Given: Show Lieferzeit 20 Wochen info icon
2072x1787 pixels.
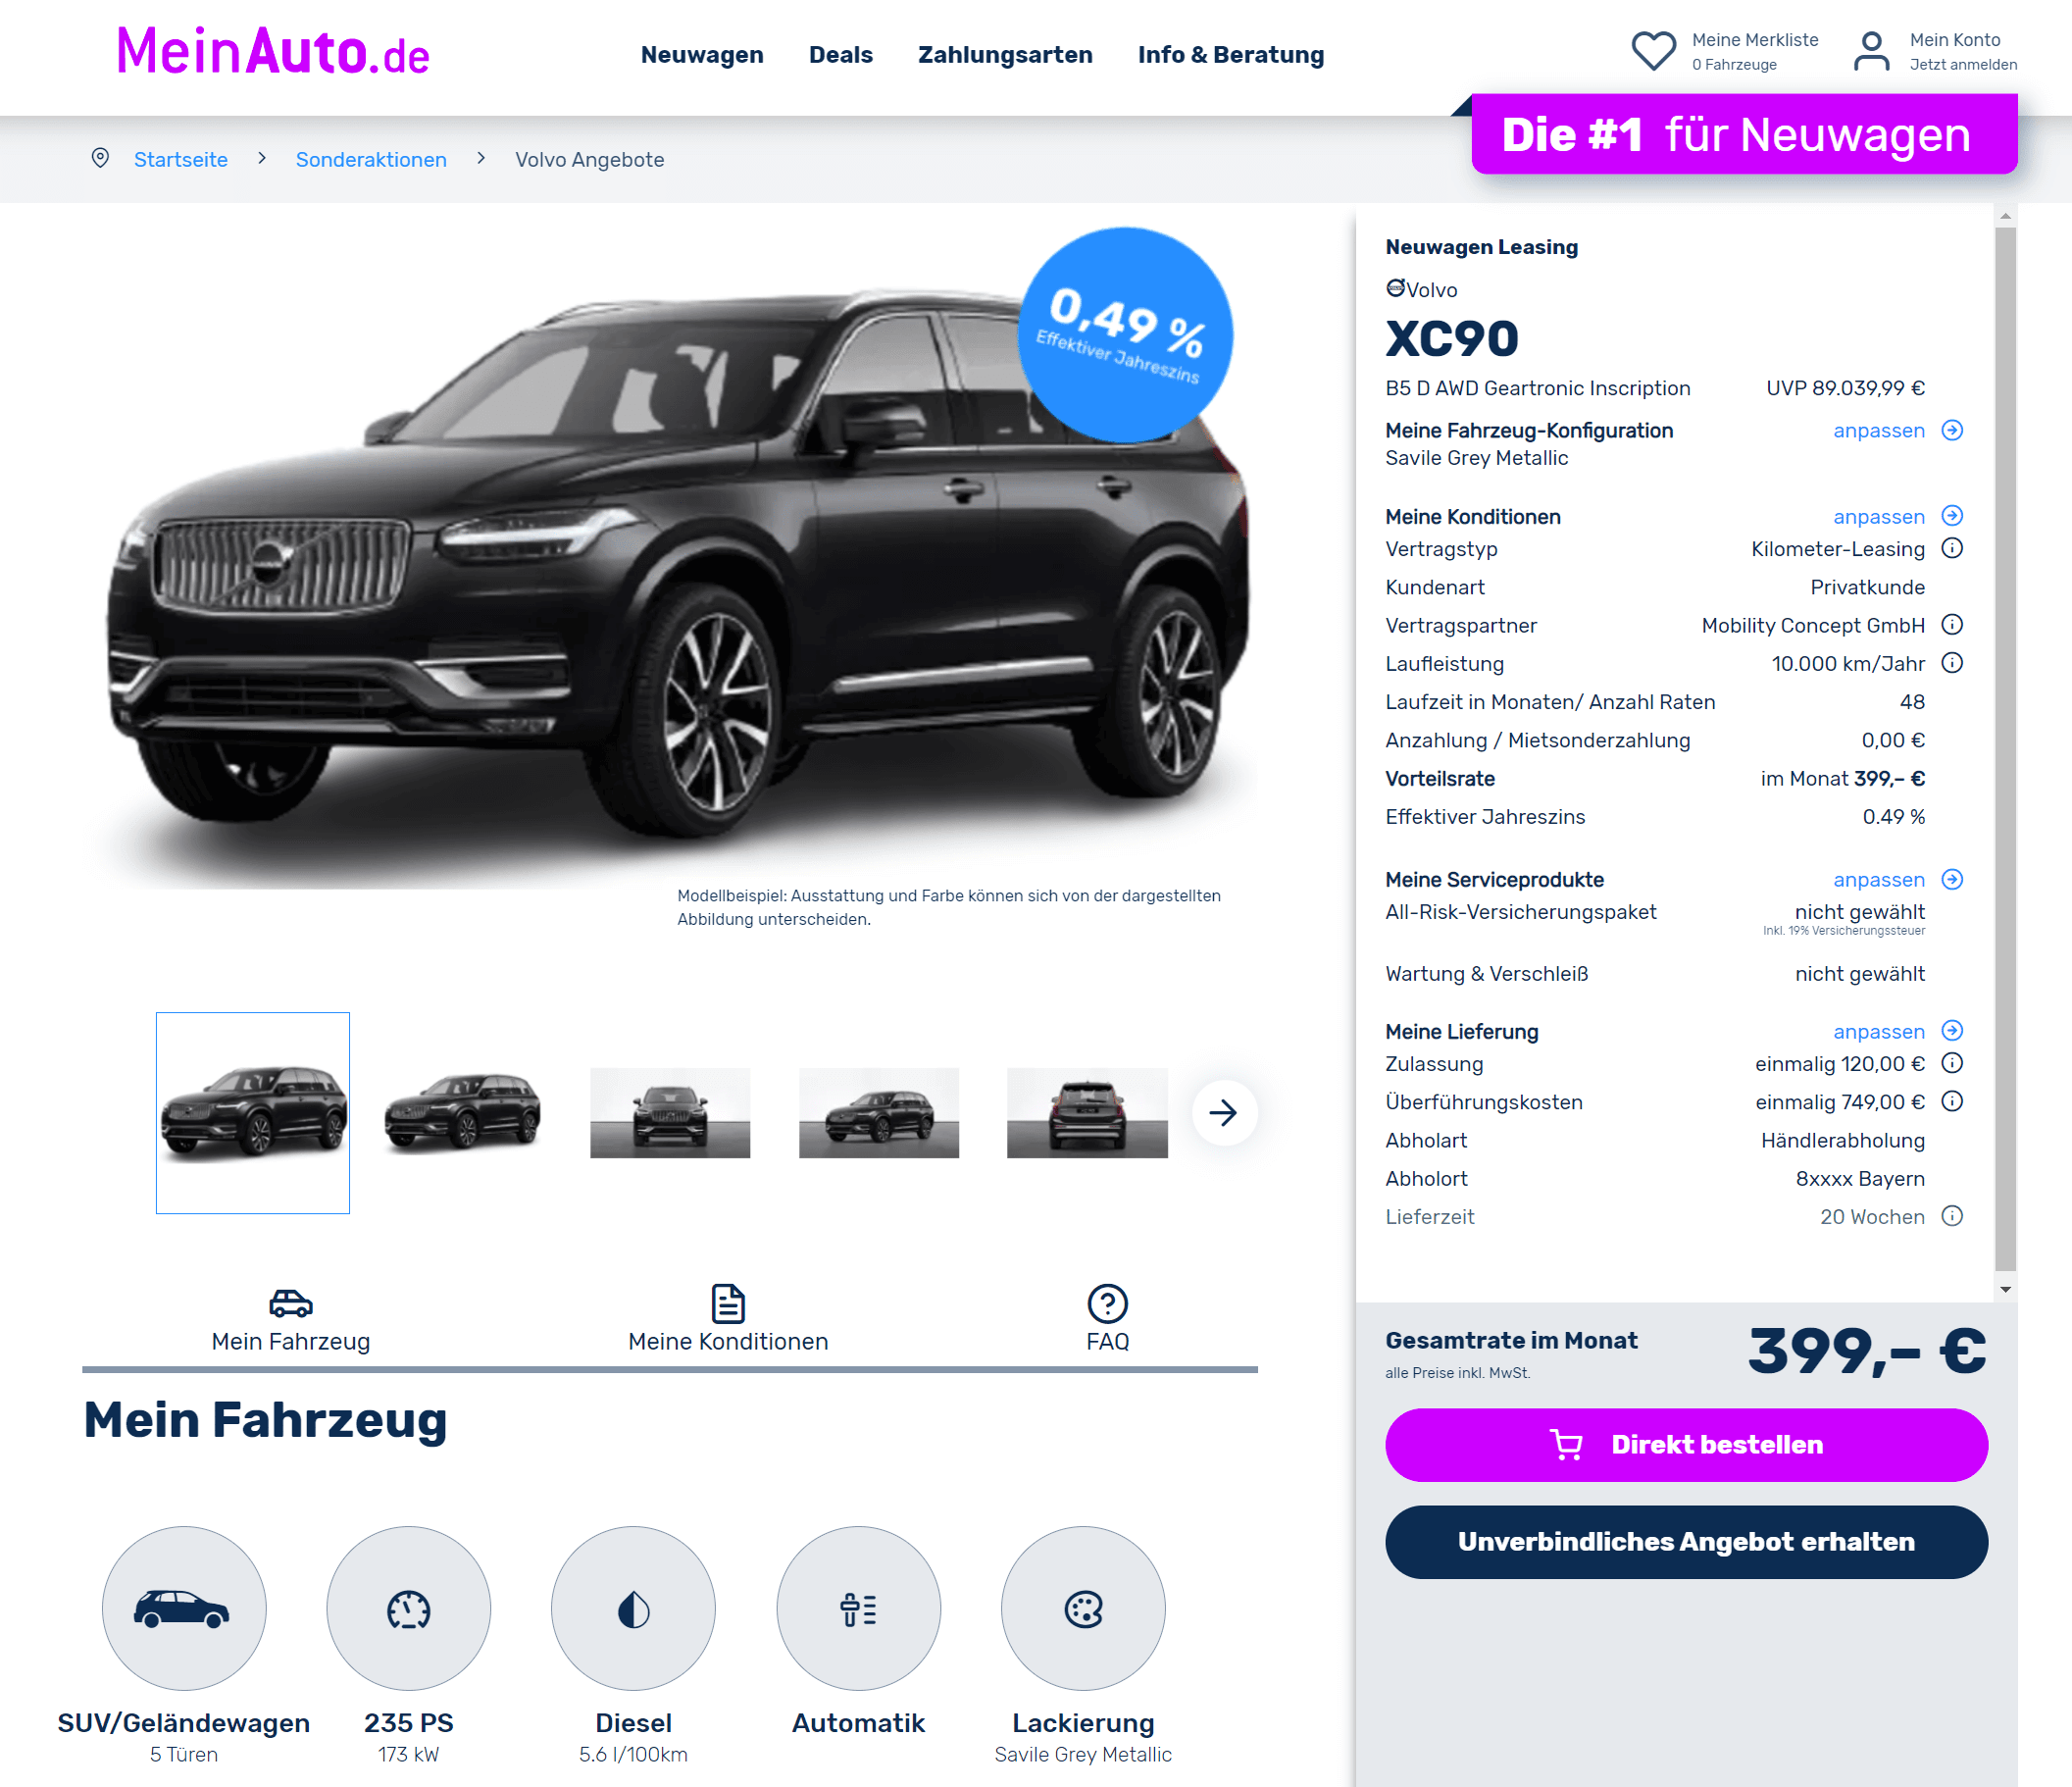Looking at the screenshot, I should (x=1952, y=1216).
